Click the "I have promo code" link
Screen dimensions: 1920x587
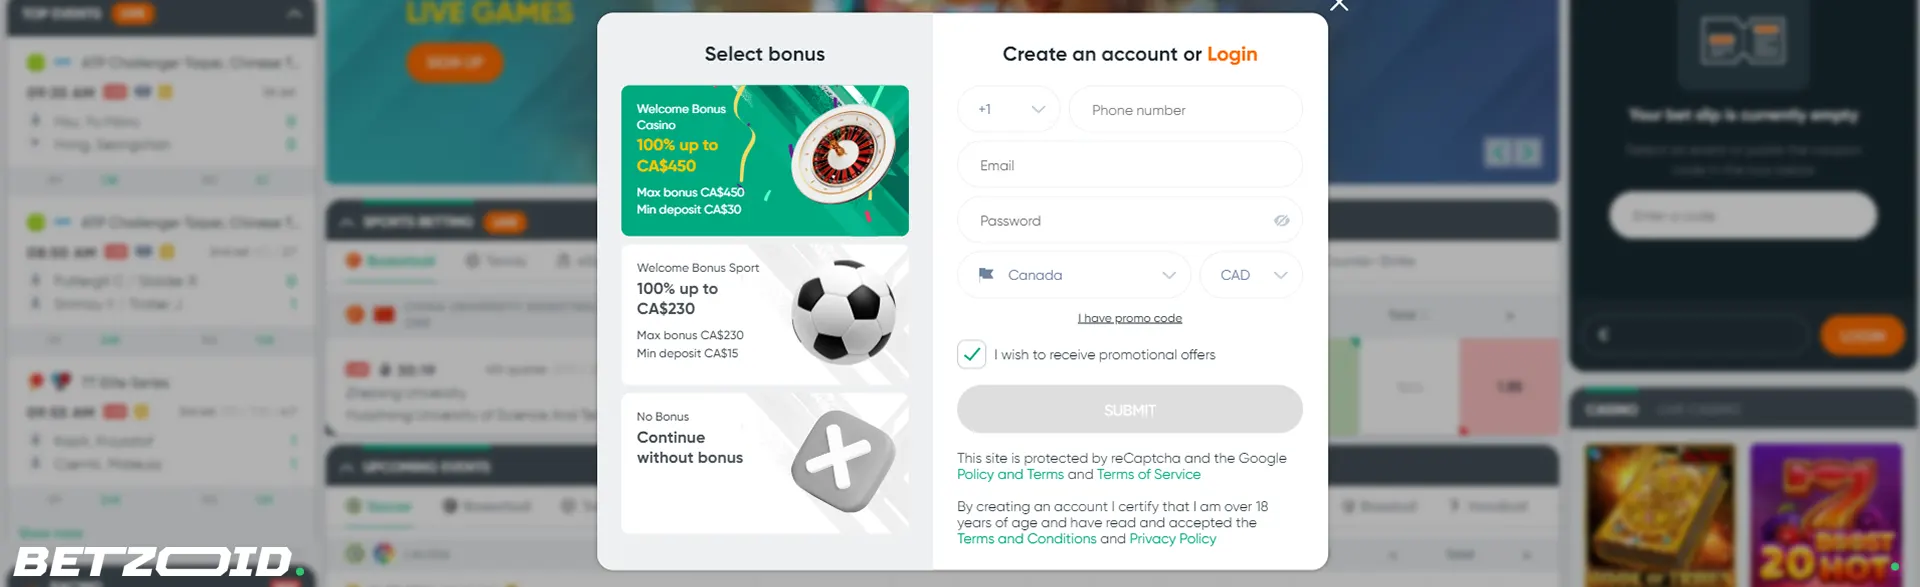pyautogui.click(x=1130, y=317)
